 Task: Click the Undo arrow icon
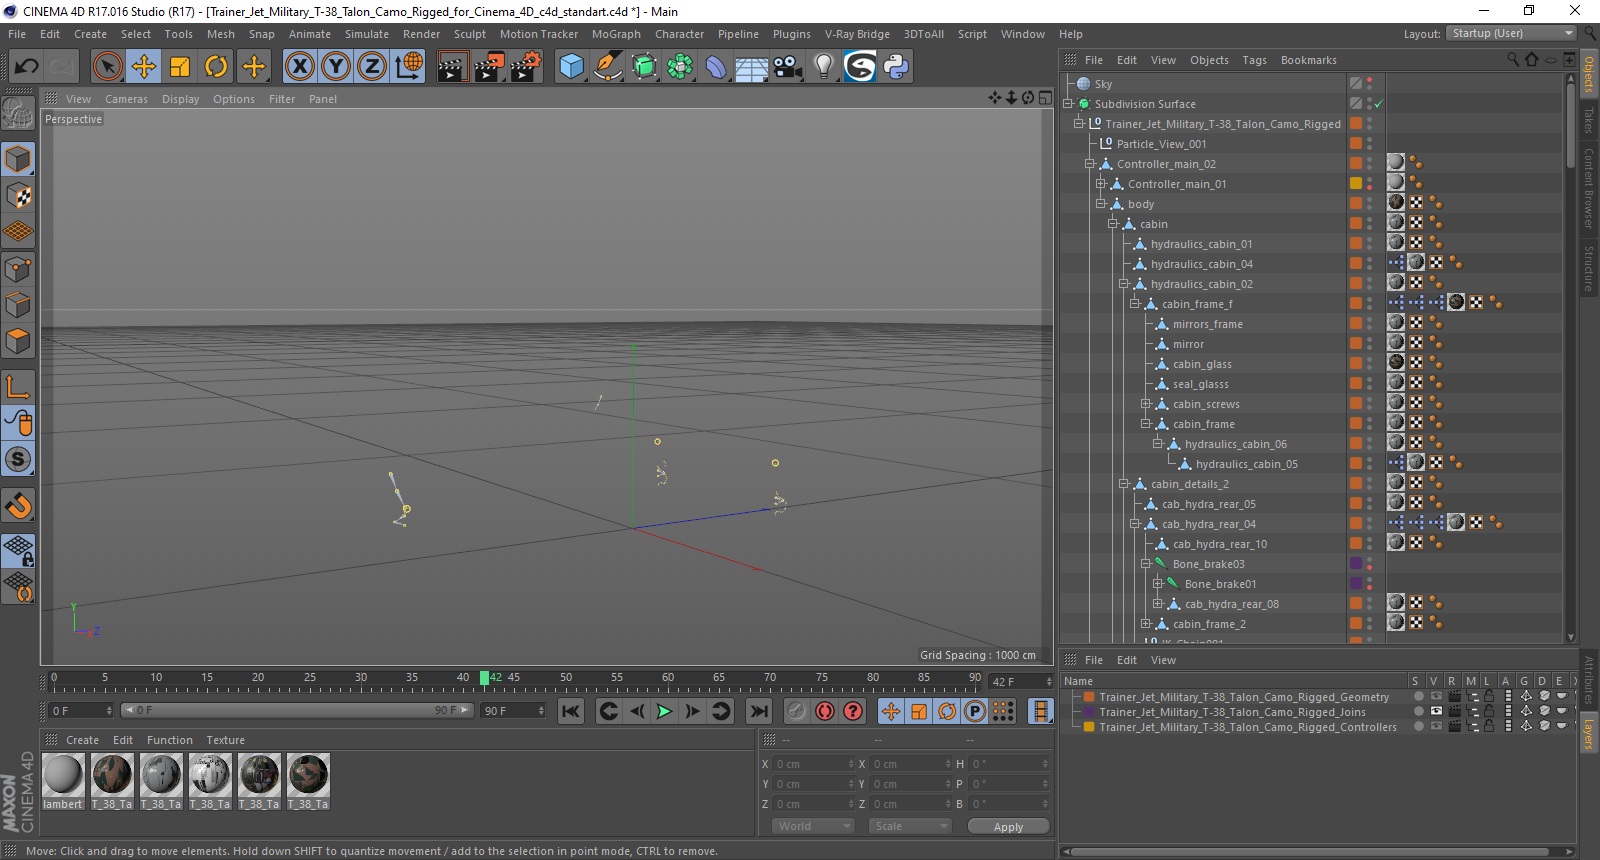pyautogui.click(x=26, y=67)
